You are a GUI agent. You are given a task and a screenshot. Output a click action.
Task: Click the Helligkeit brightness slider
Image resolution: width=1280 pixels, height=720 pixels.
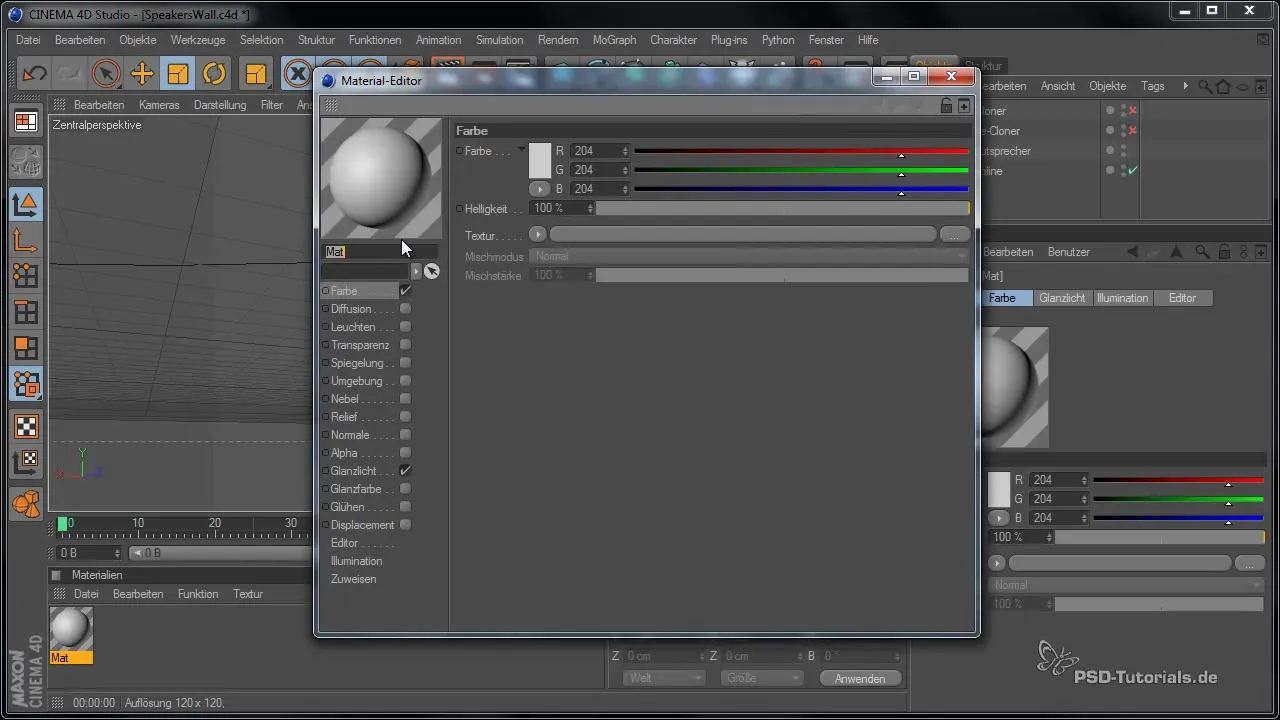pyautogui.click(x=783, y=208)
